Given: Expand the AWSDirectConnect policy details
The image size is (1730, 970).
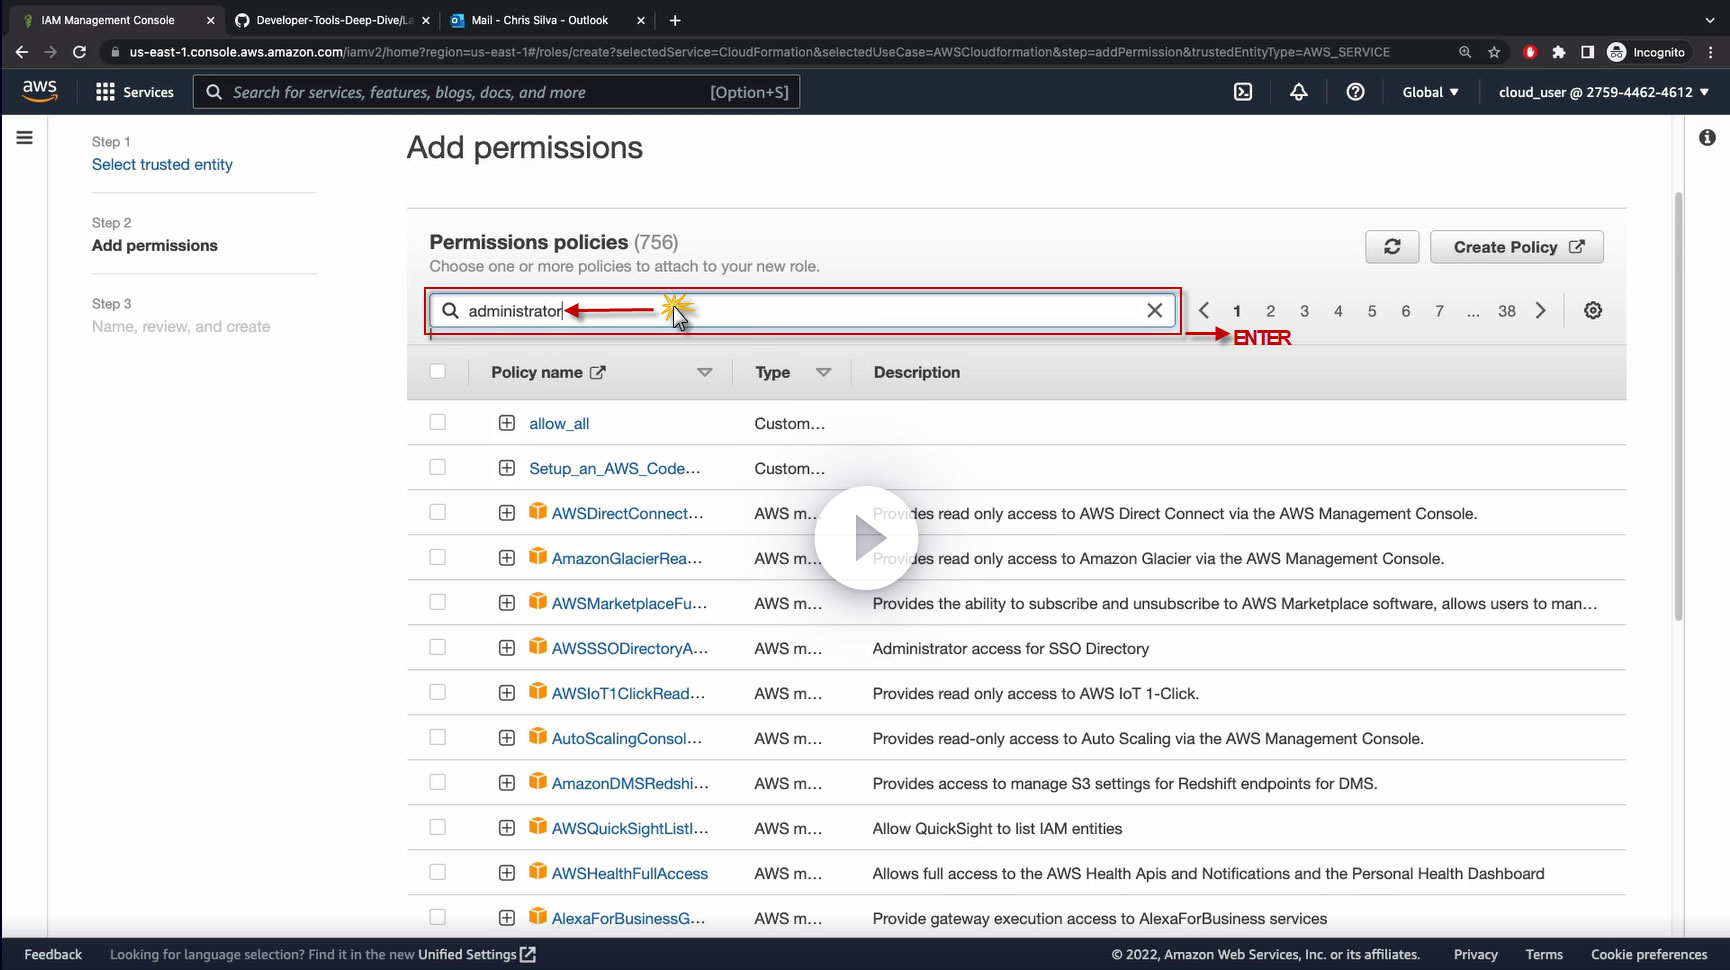Looking at the screenshot, I should [x=507, y=513].
